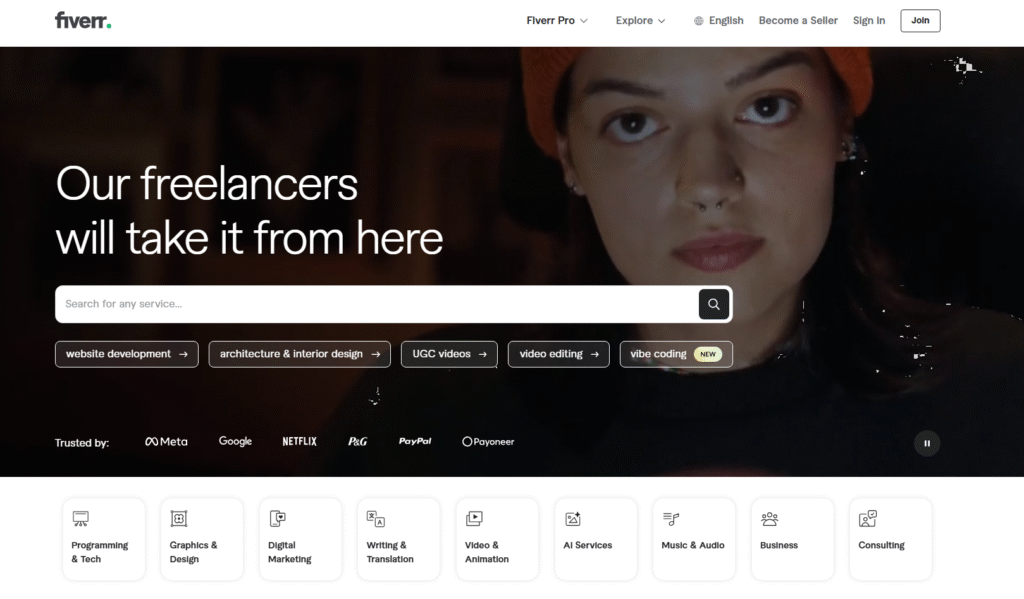Click the Writing & Translation label
Image resolution: width=1024 pixels, height=599 pixels.
point(390,552)
